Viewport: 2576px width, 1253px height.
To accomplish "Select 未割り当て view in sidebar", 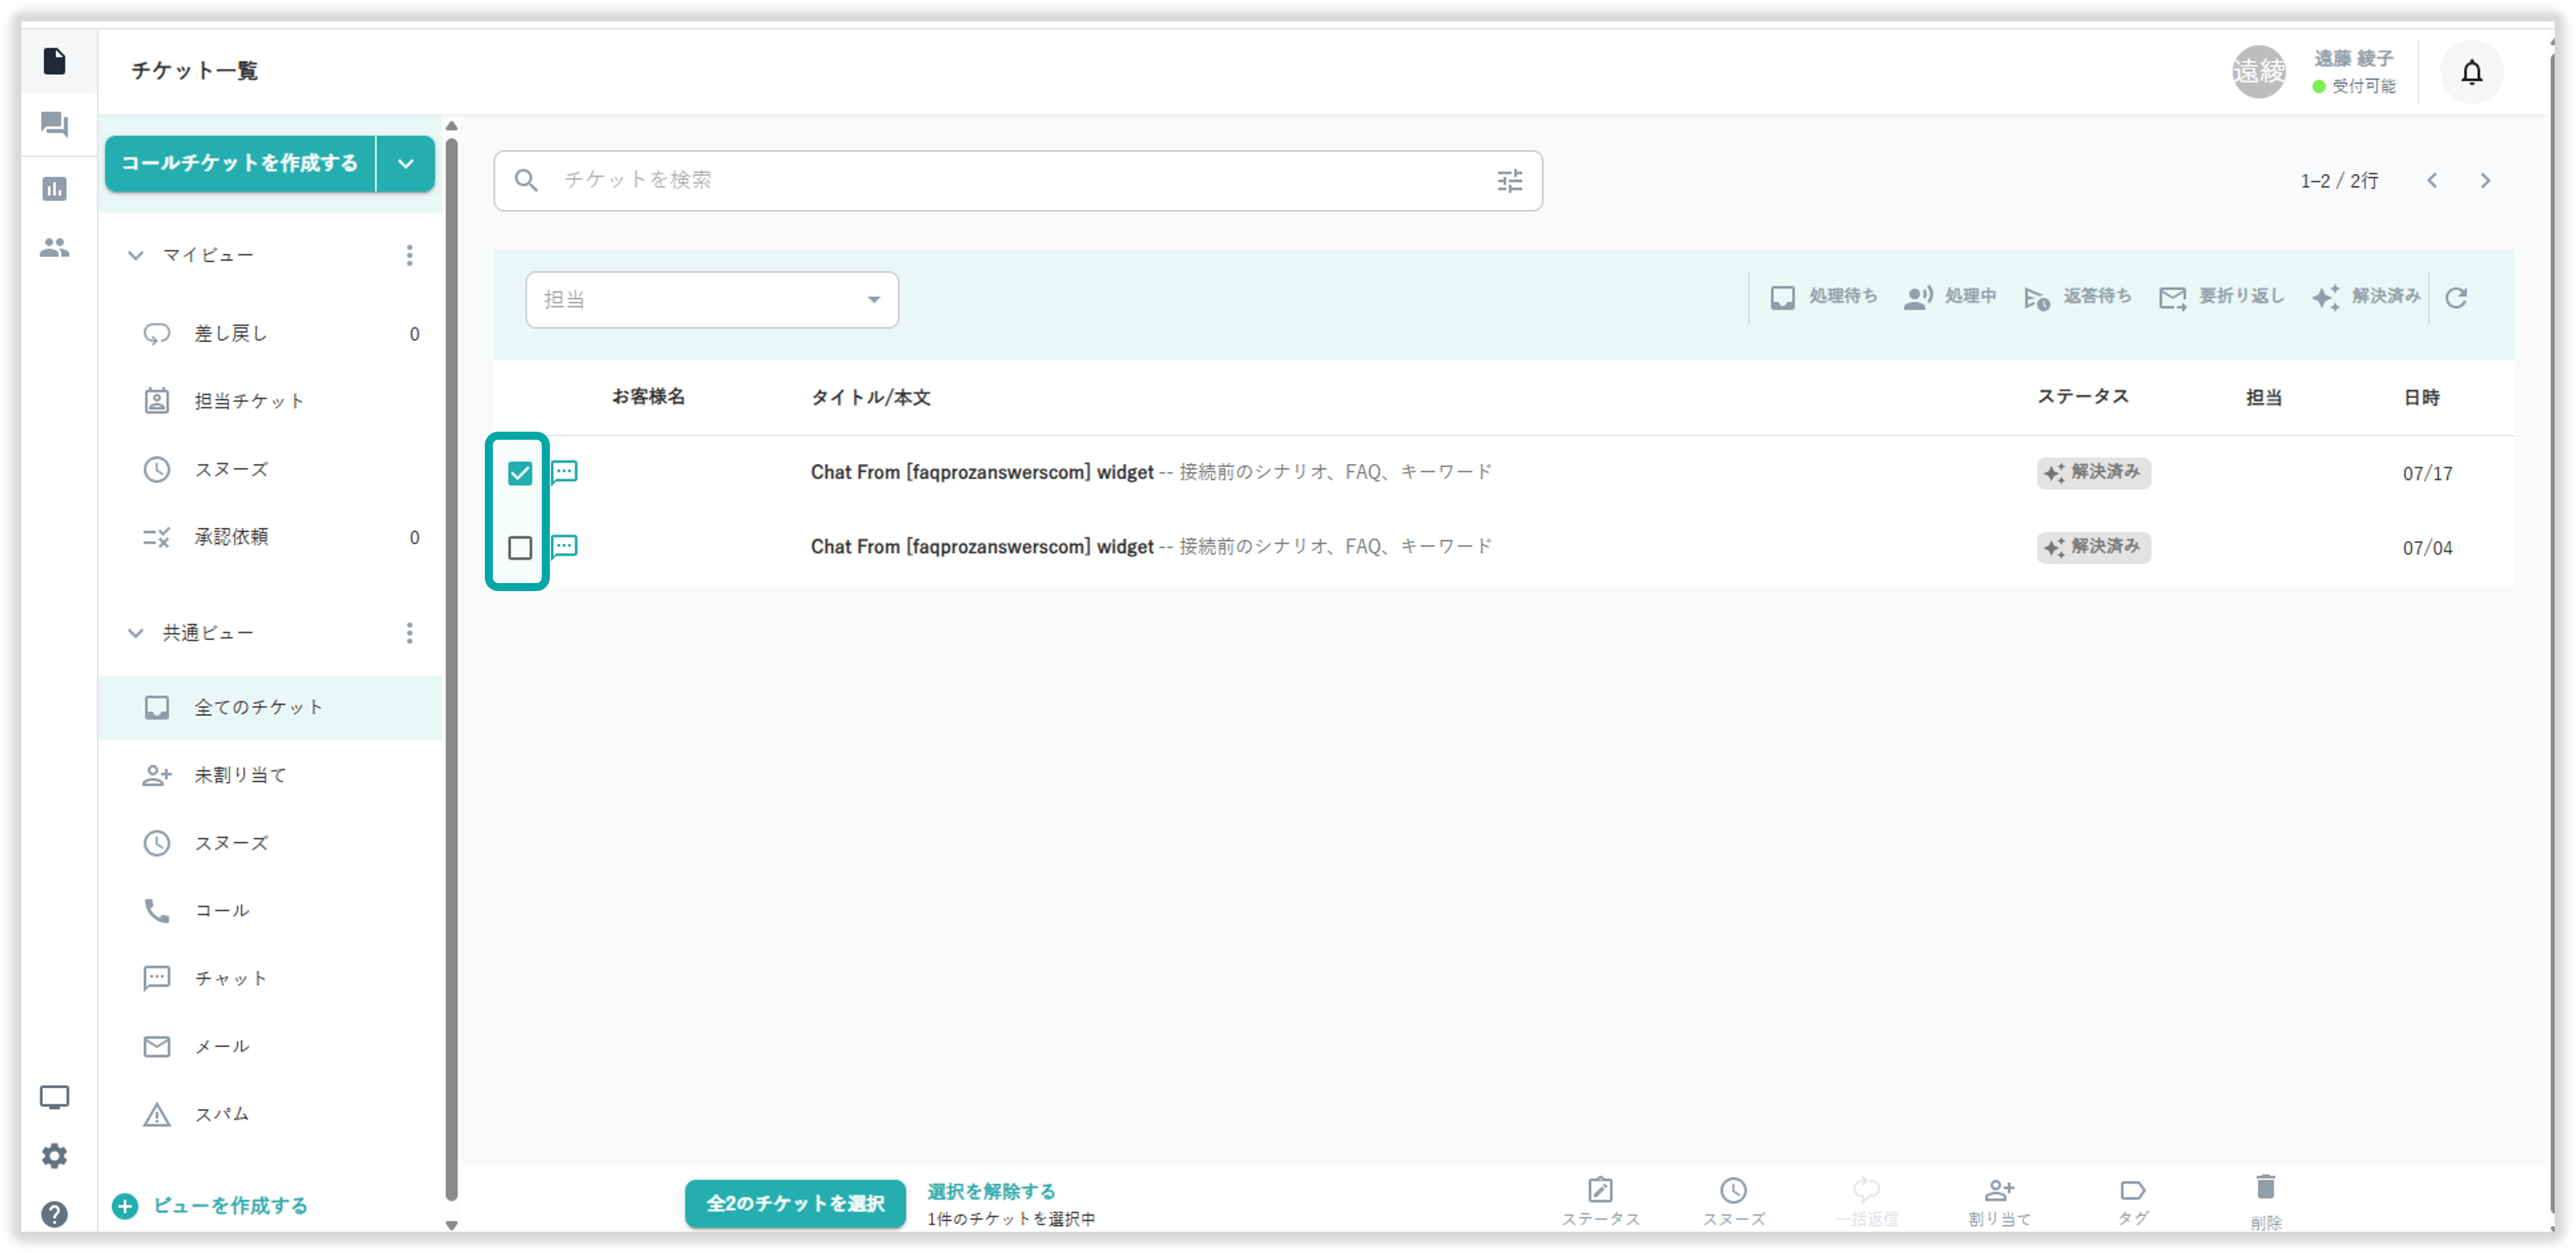I will point(240,775).
